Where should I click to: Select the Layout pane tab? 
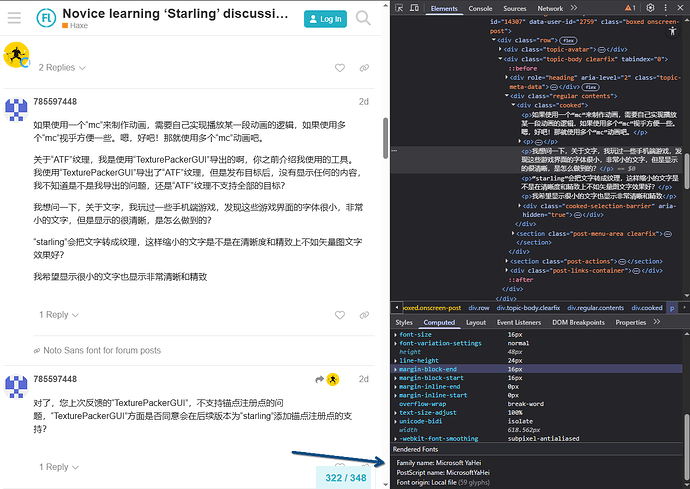coord(475,323)
